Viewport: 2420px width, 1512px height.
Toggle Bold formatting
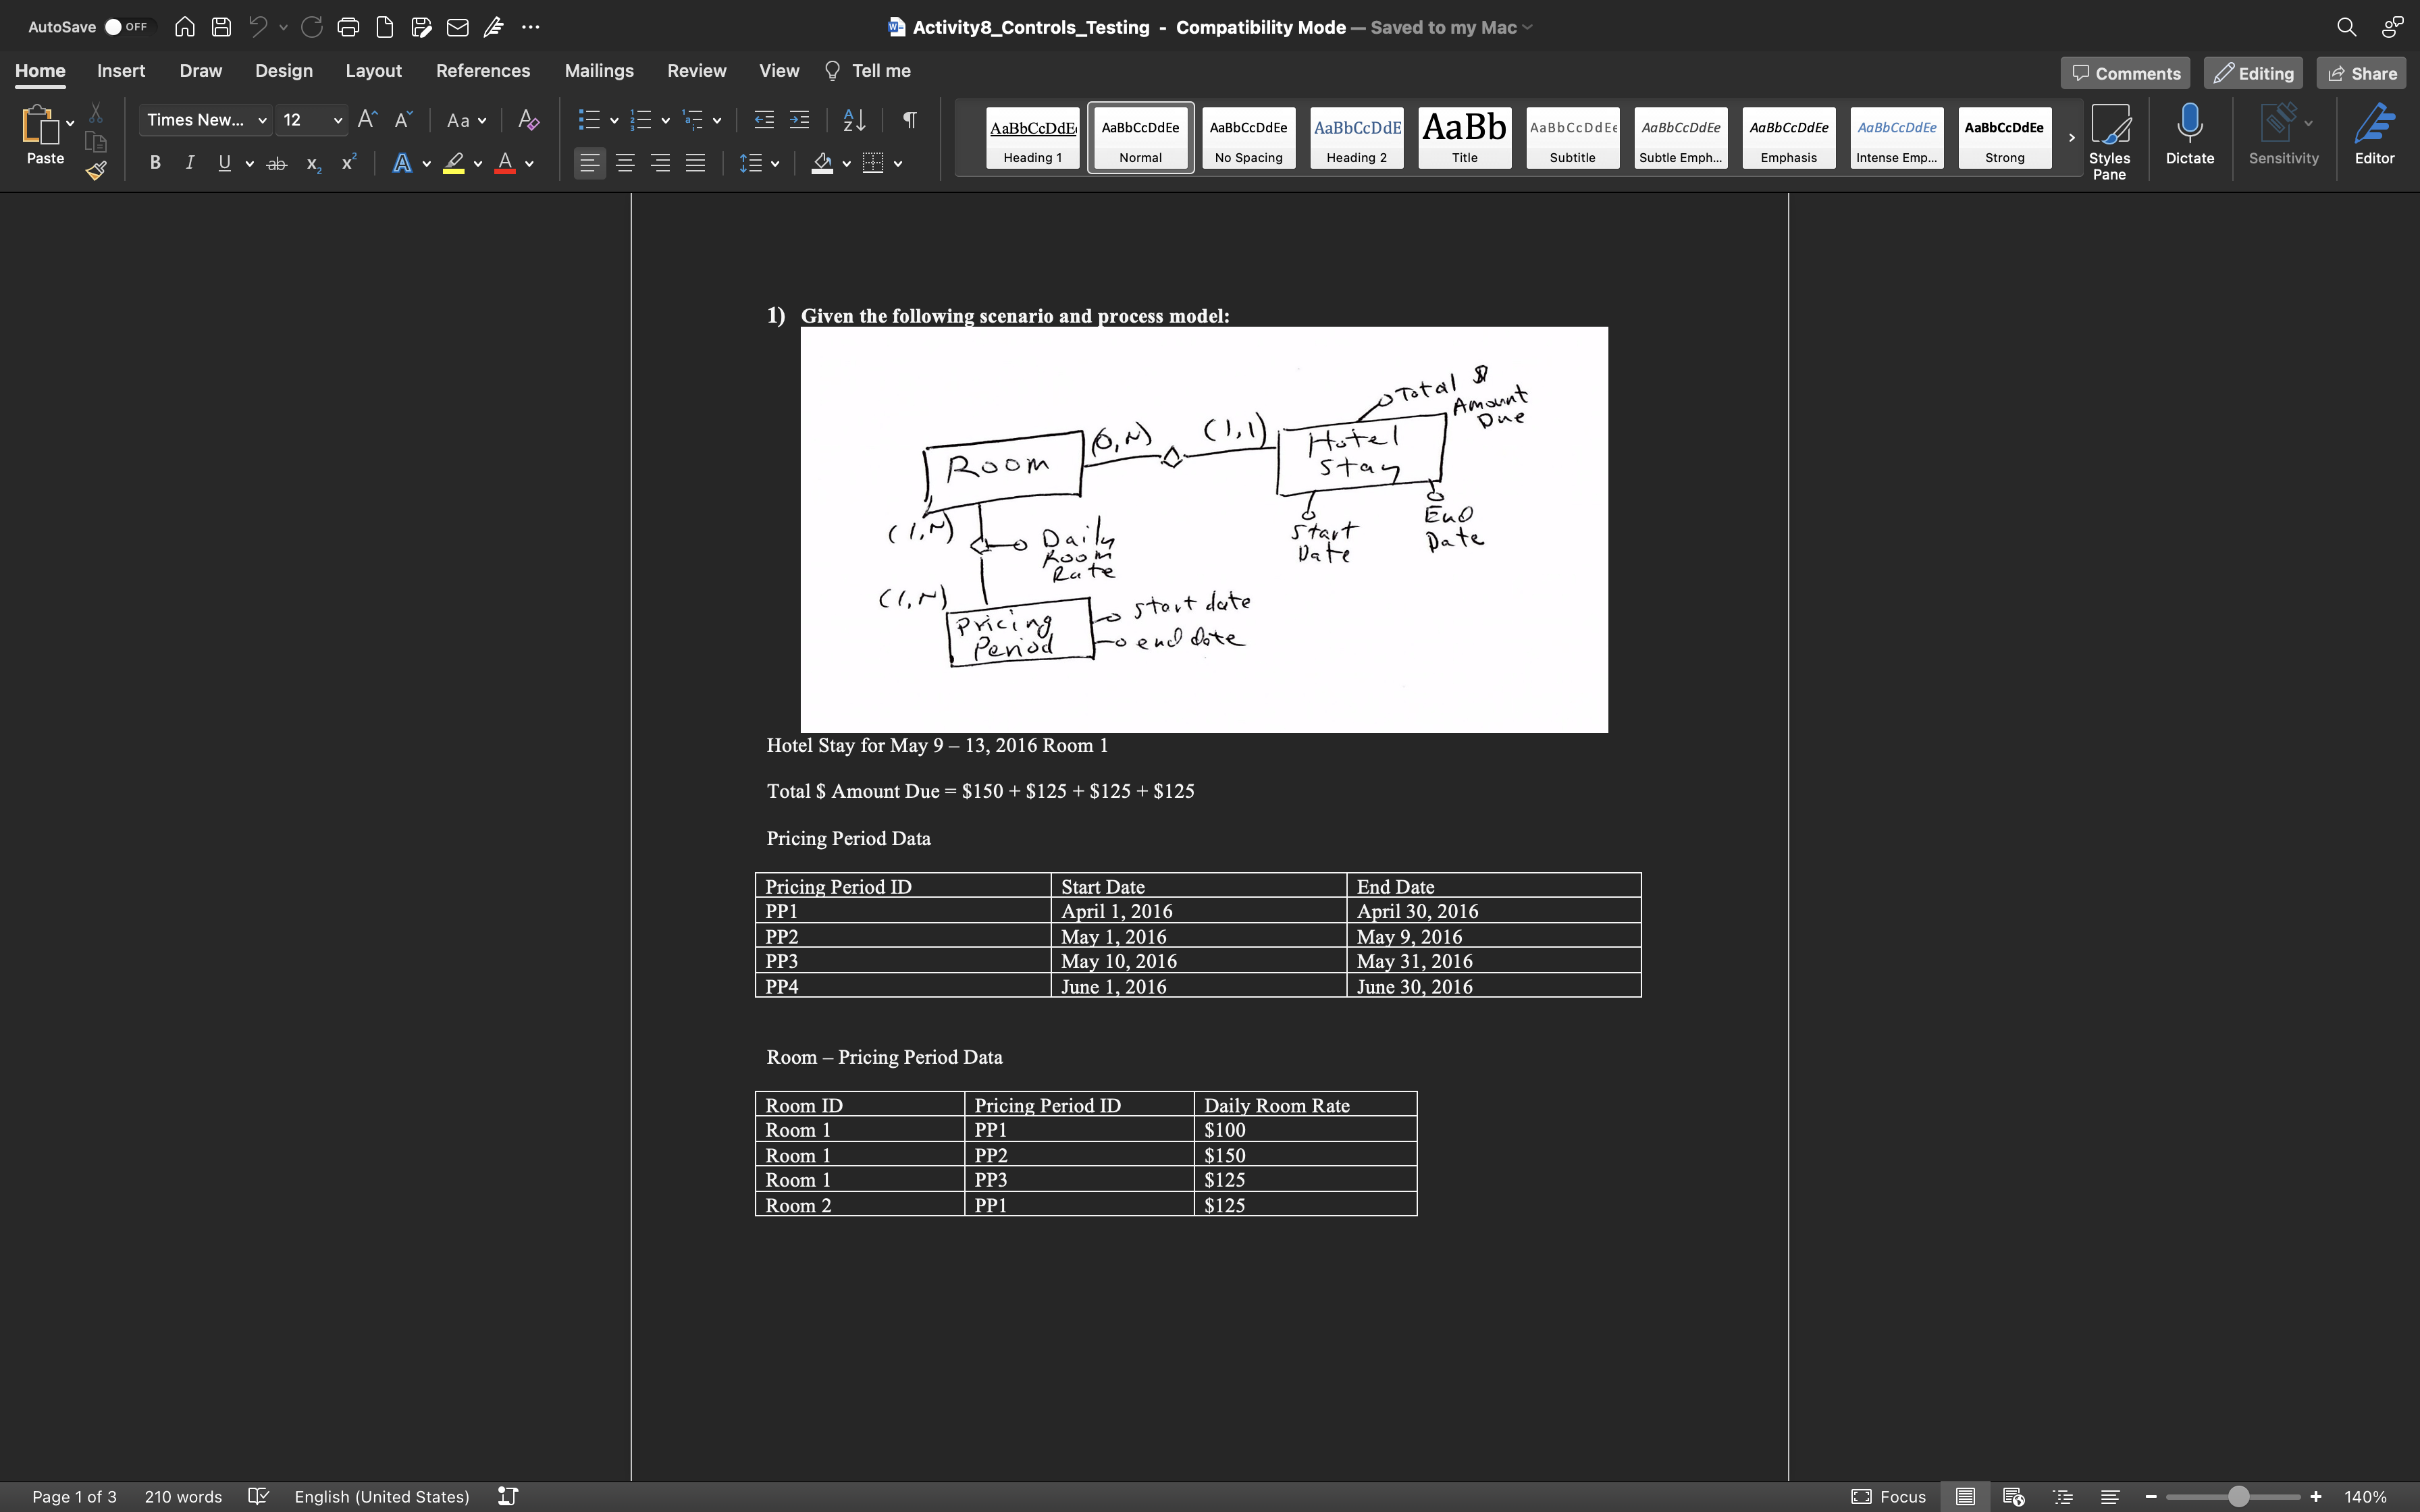155,163
